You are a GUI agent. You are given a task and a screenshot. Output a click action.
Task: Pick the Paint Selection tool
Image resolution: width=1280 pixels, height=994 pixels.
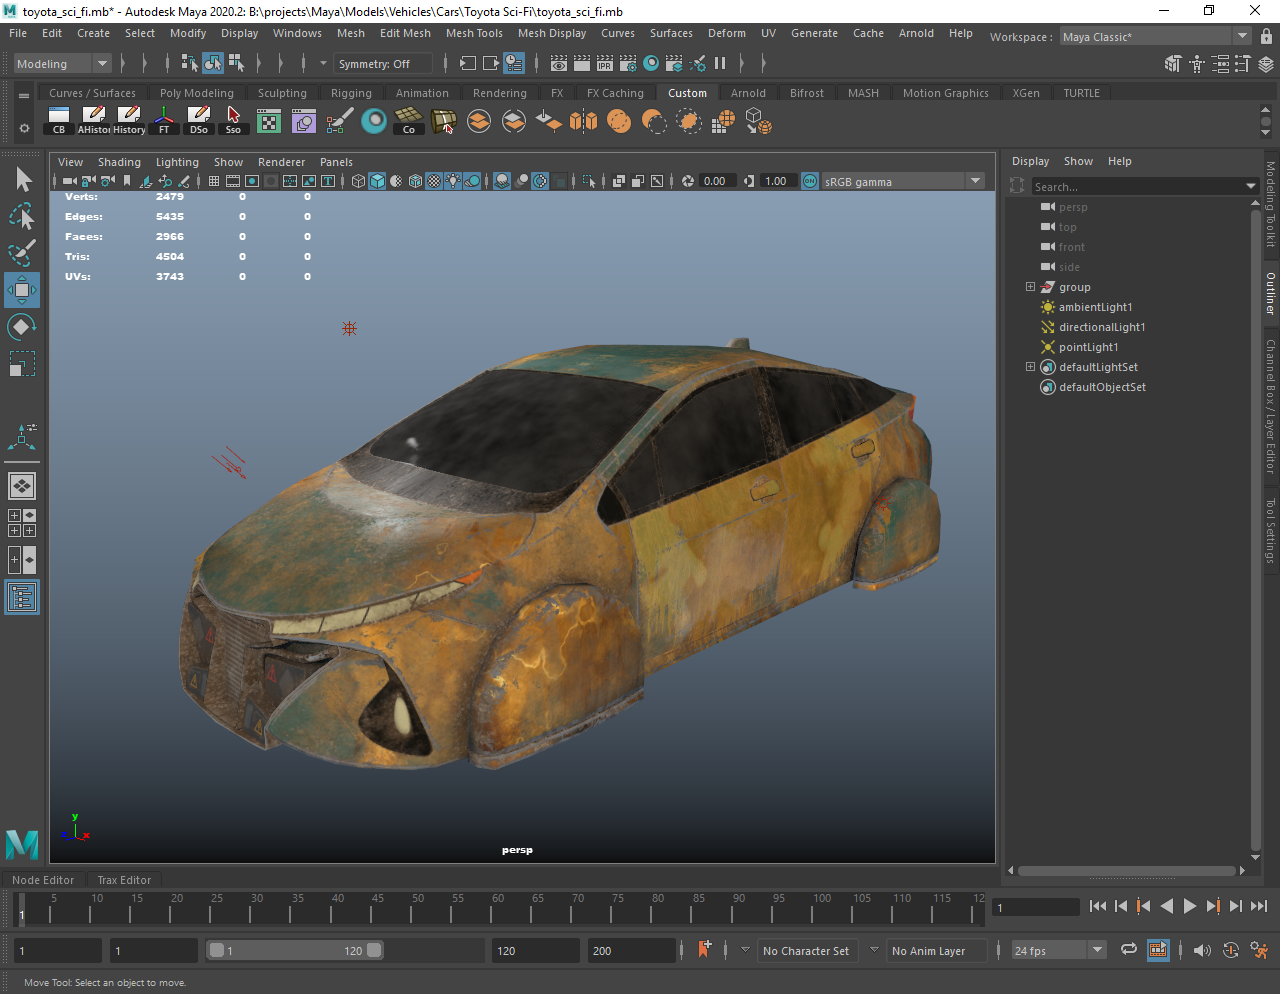click(x=22, y=253)
